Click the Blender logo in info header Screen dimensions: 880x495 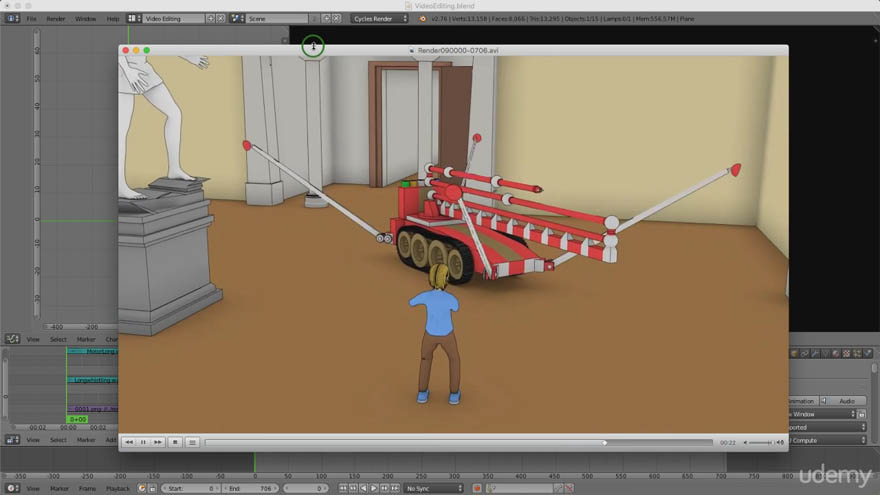(422, 19)
